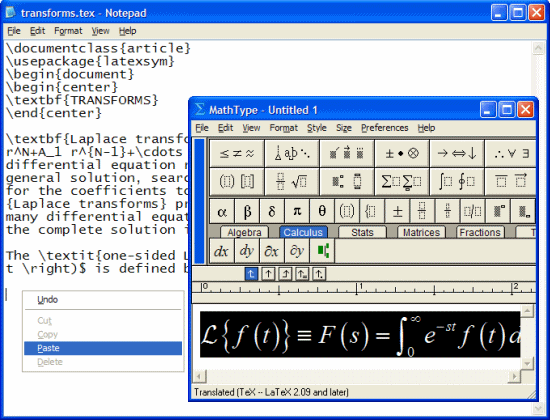This screenshot has width=550, height=420.
Task: Click MathType horizontal scroll left arrow
Action: [x=199, y=377]
